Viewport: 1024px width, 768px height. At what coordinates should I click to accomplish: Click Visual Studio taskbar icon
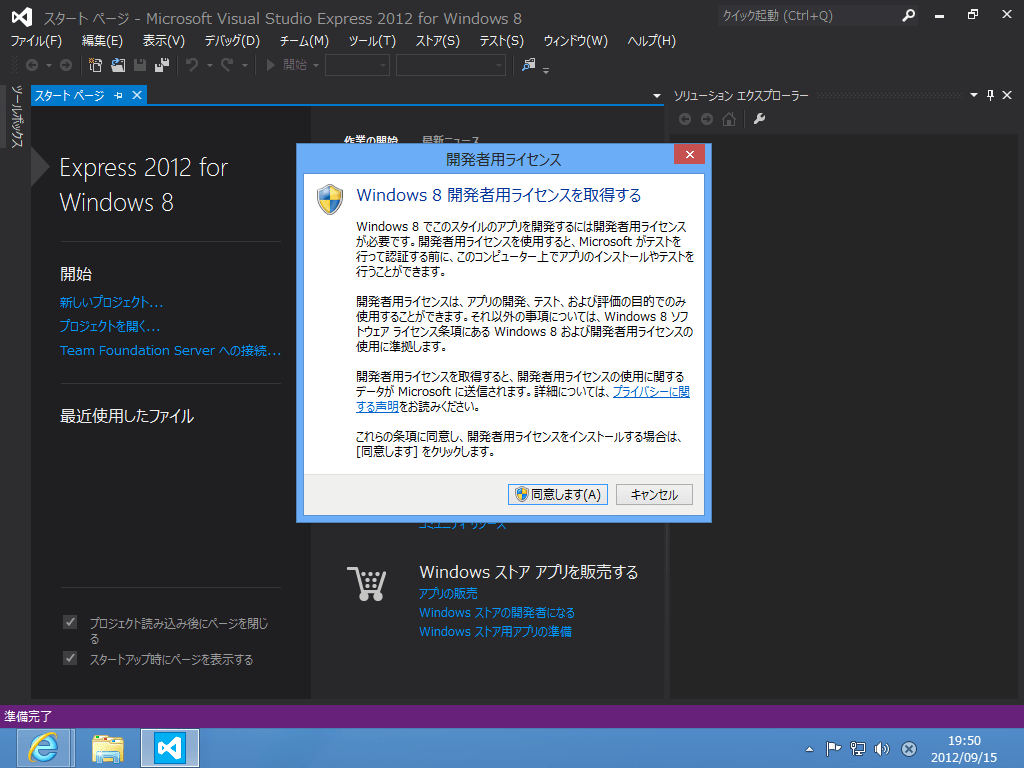click(170, 748)
